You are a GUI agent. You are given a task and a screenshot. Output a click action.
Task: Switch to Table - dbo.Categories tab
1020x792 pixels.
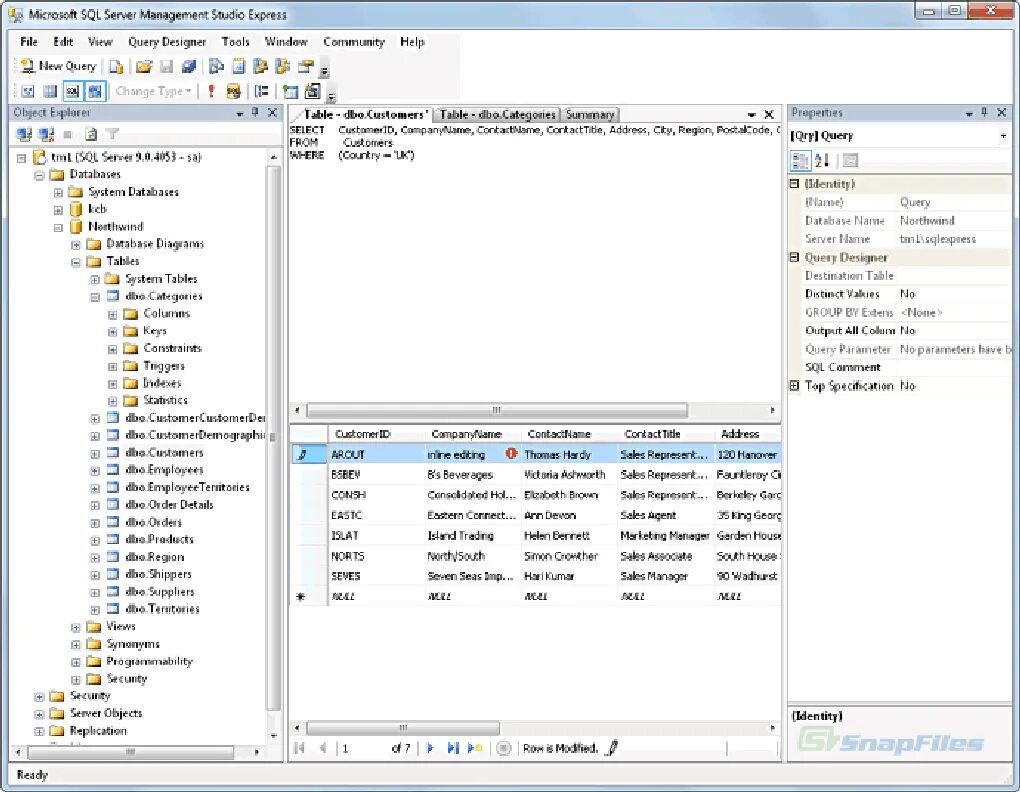click(497, 114)
